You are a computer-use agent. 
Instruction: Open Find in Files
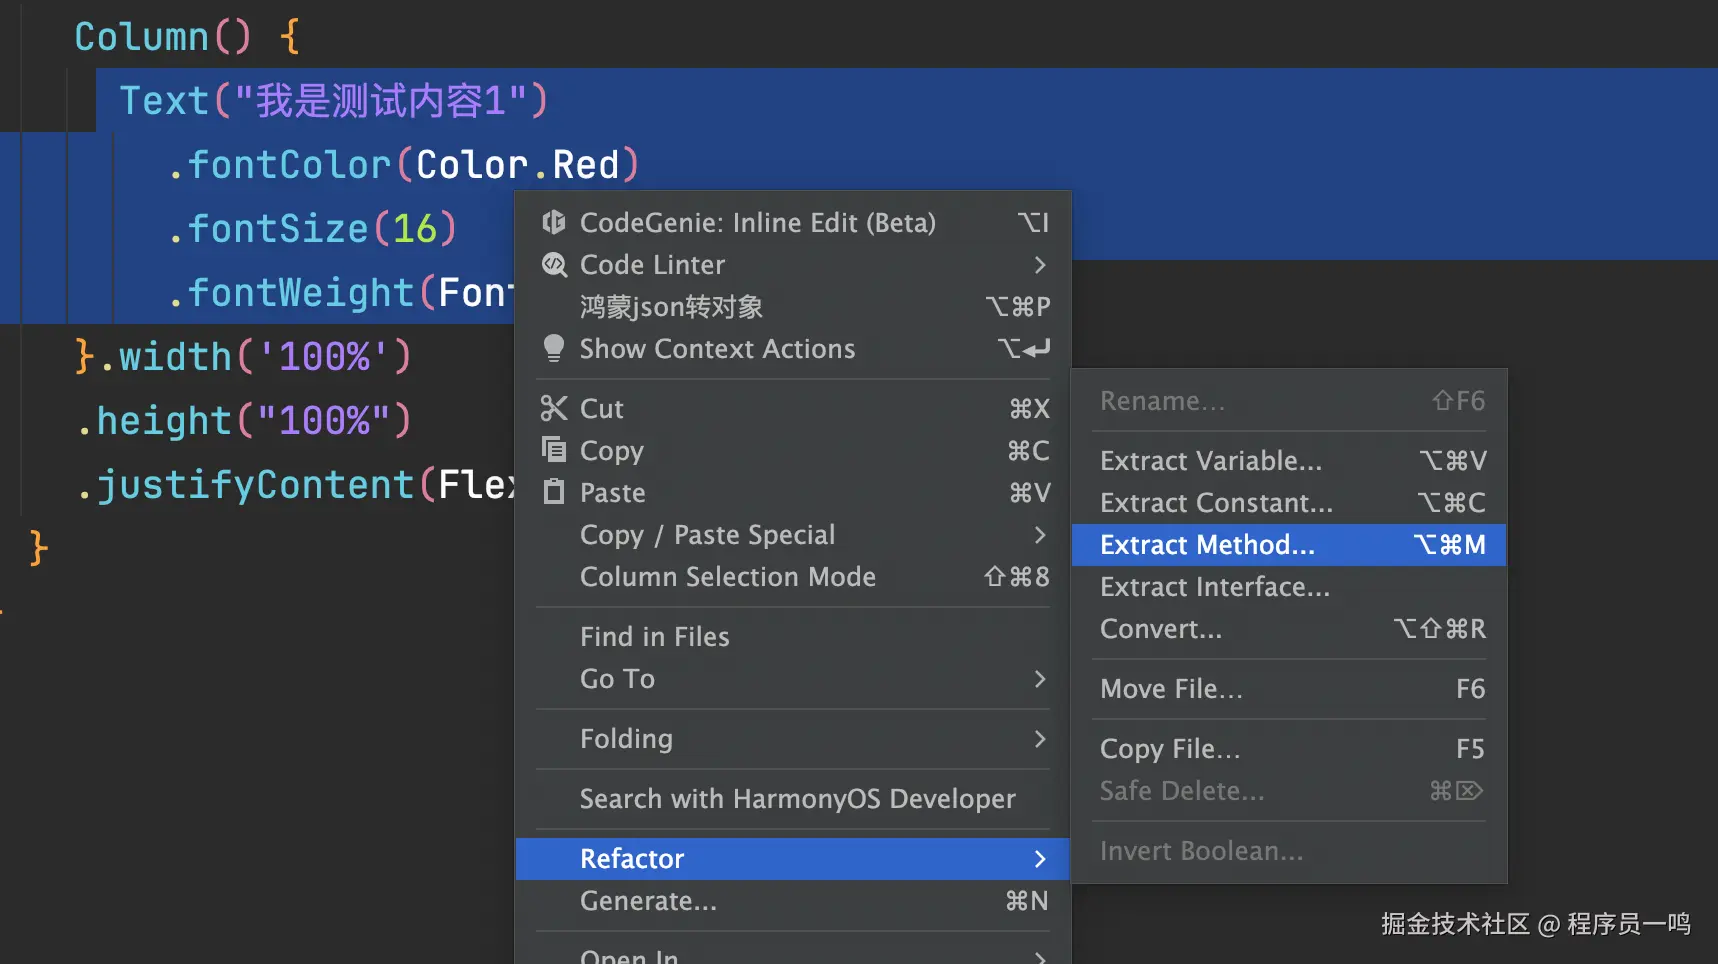pyautogui.click(x=655, y=637)
